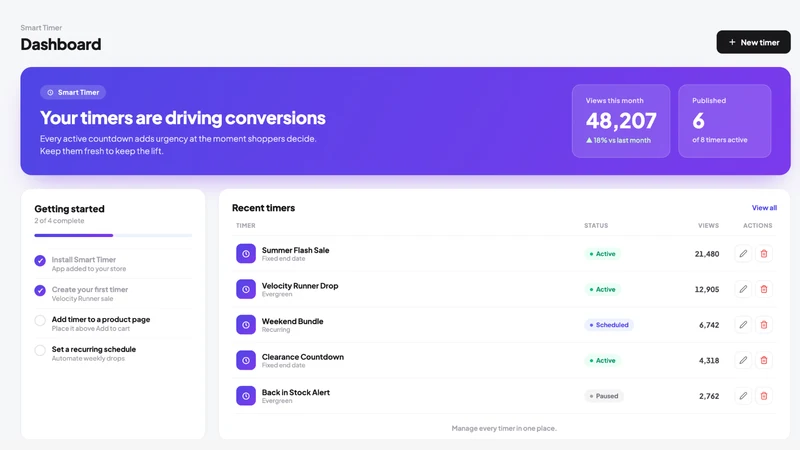Edit the Velocity Runner Drop timer

[743, 289]
